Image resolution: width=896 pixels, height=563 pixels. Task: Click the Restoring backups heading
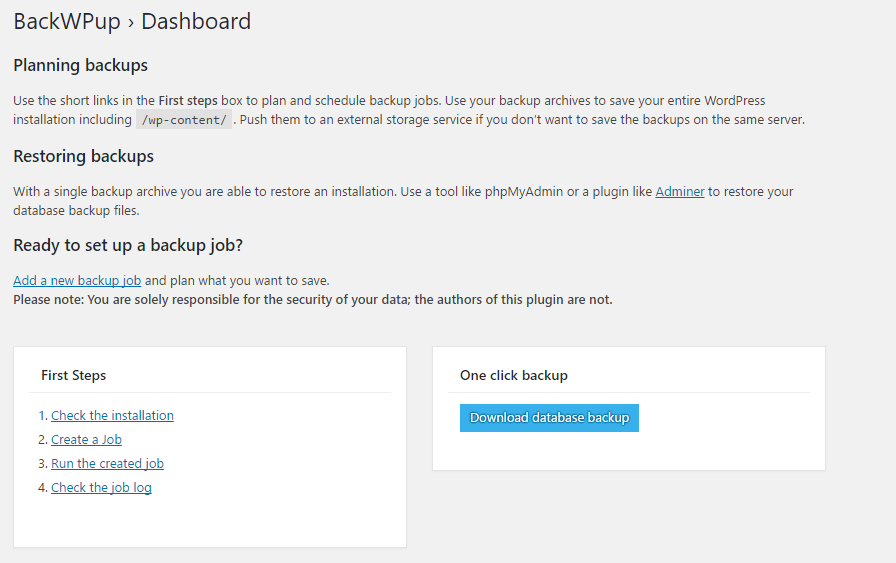coord(83,157)
